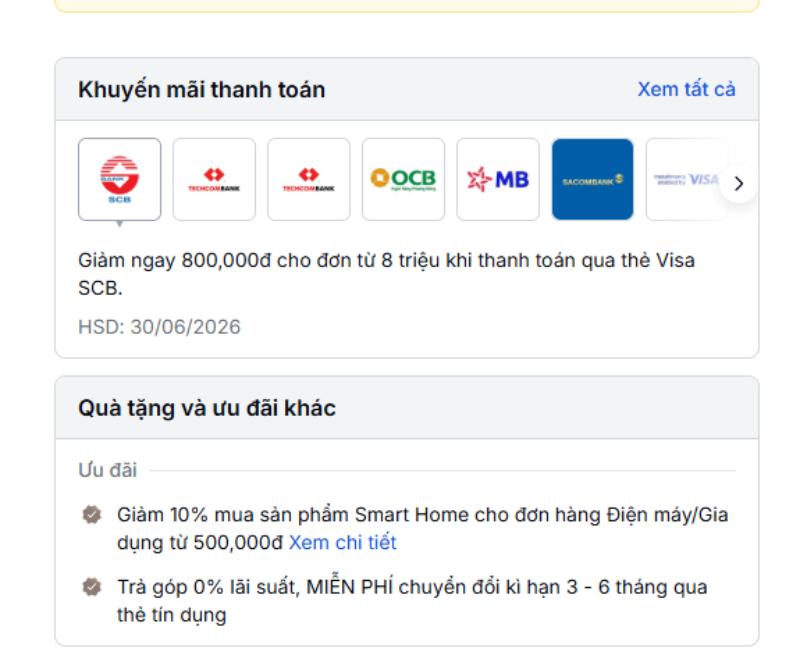
Task: Click the Khuyến mãi thanh toán header
Action: click(202, 89)
